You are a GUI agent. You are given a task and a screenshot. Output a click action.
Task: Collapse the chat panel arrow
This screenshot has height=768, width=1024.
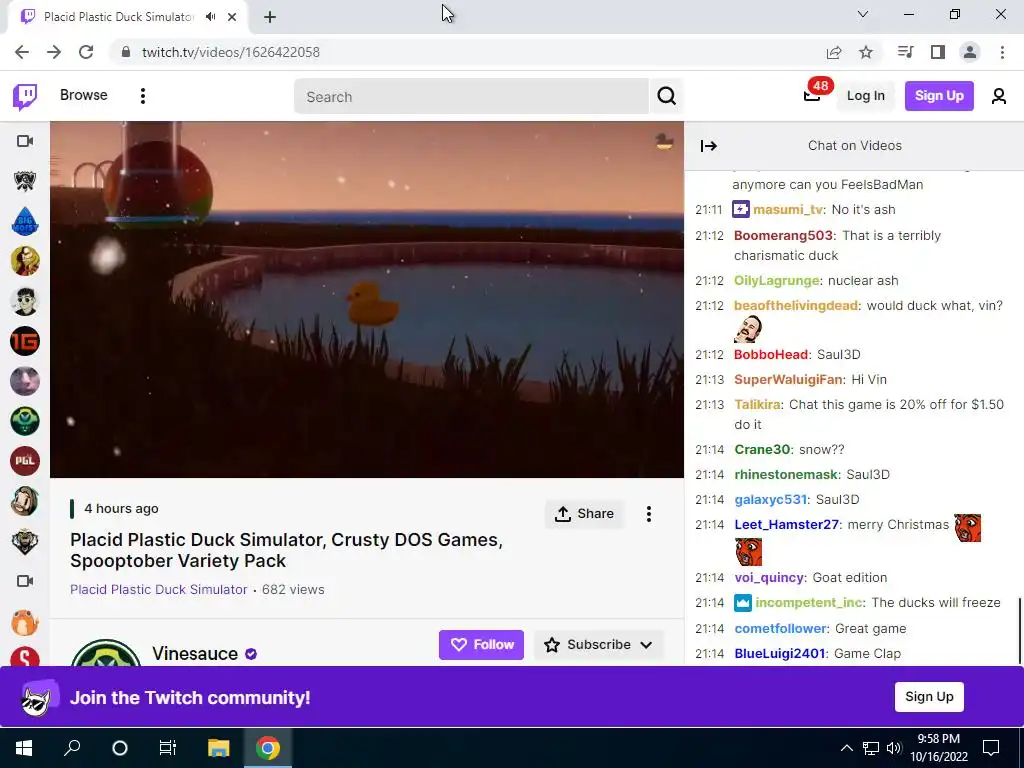[x=709, y=146]
